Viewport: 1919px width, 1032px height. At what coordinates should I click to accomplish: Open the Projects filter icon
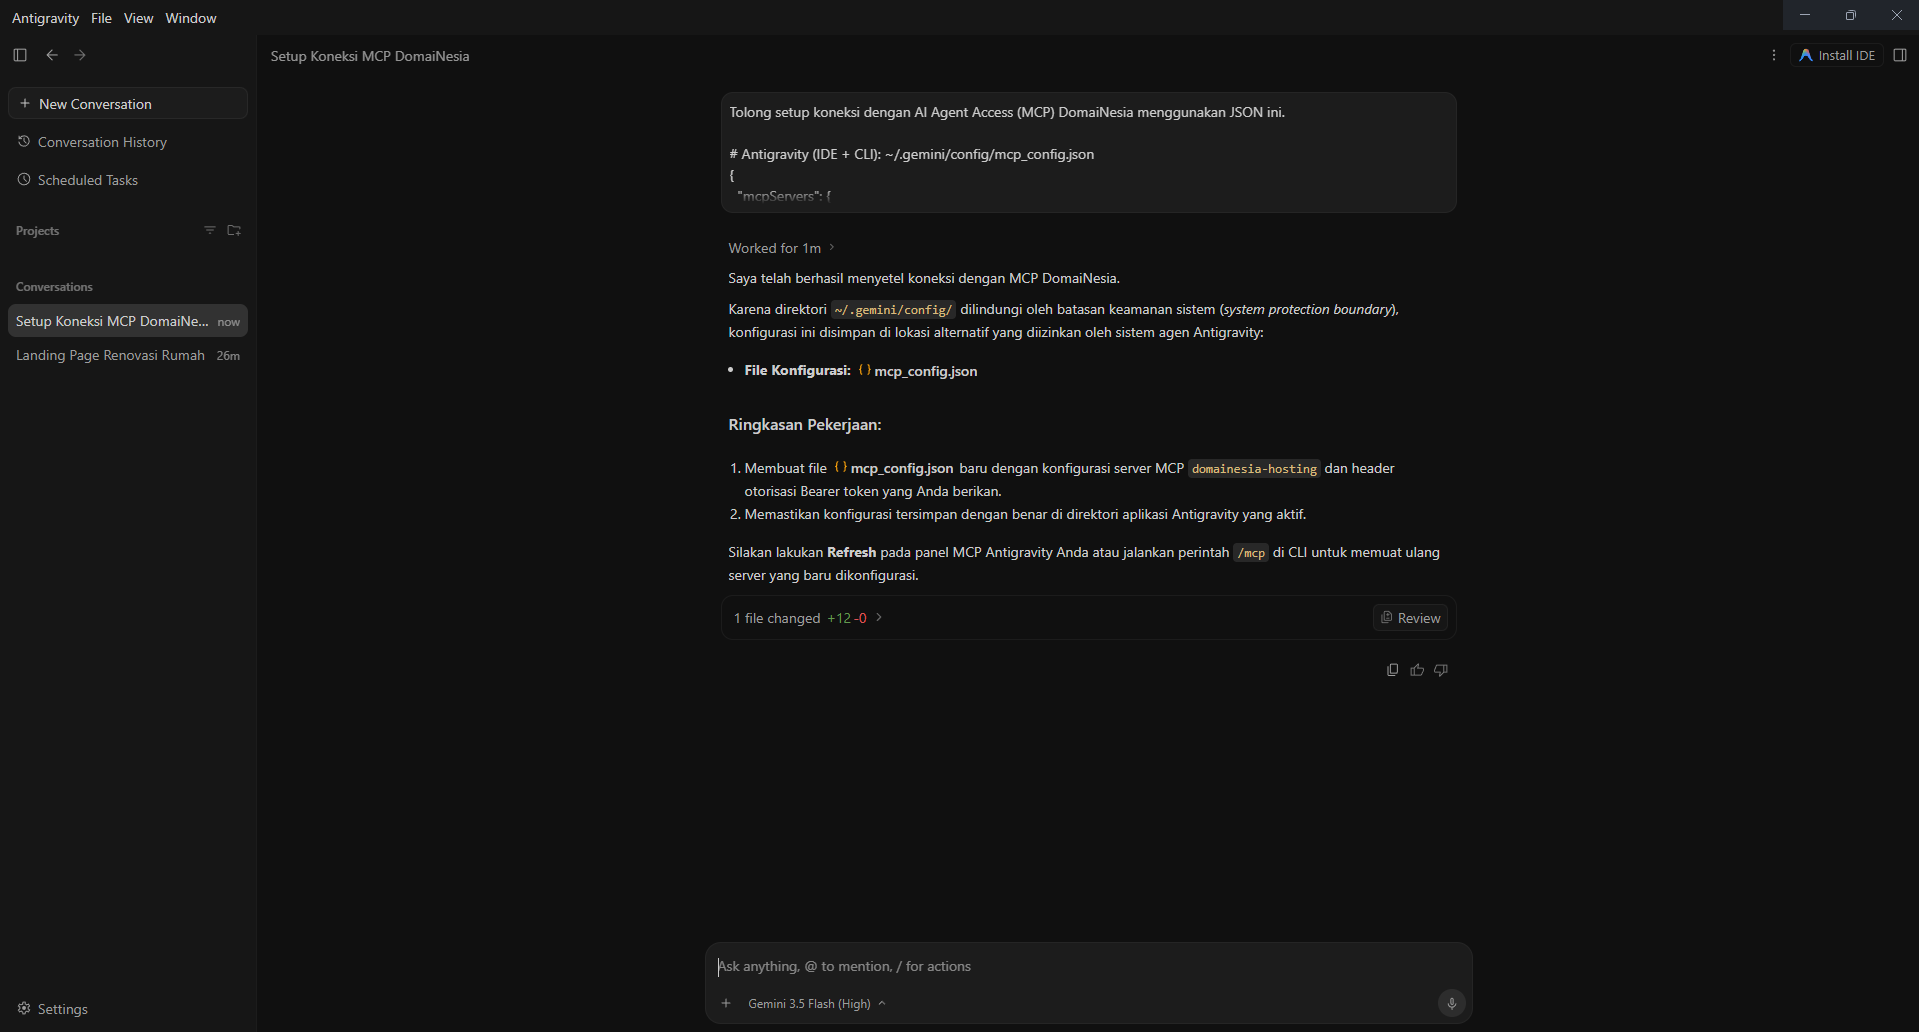(210, 230)
